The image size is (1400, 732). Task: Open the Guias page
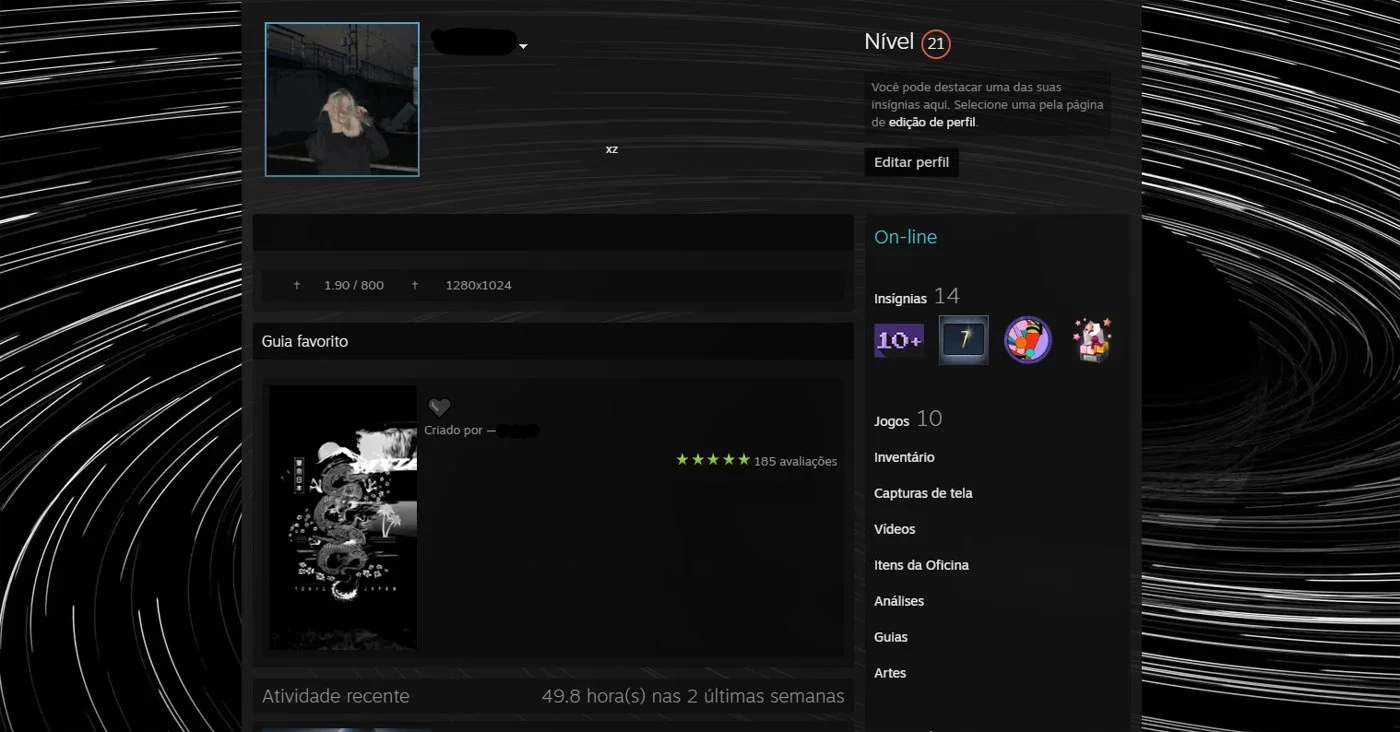click(x=891, y=637)
